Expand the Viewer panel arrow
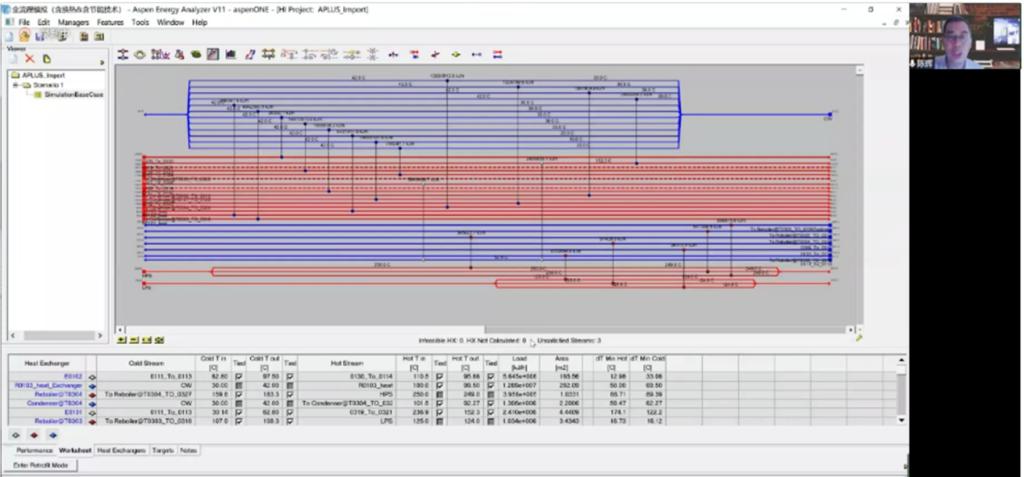This screenshot has width=1024, height=477. pyautogui.click(x=101, y=61)
